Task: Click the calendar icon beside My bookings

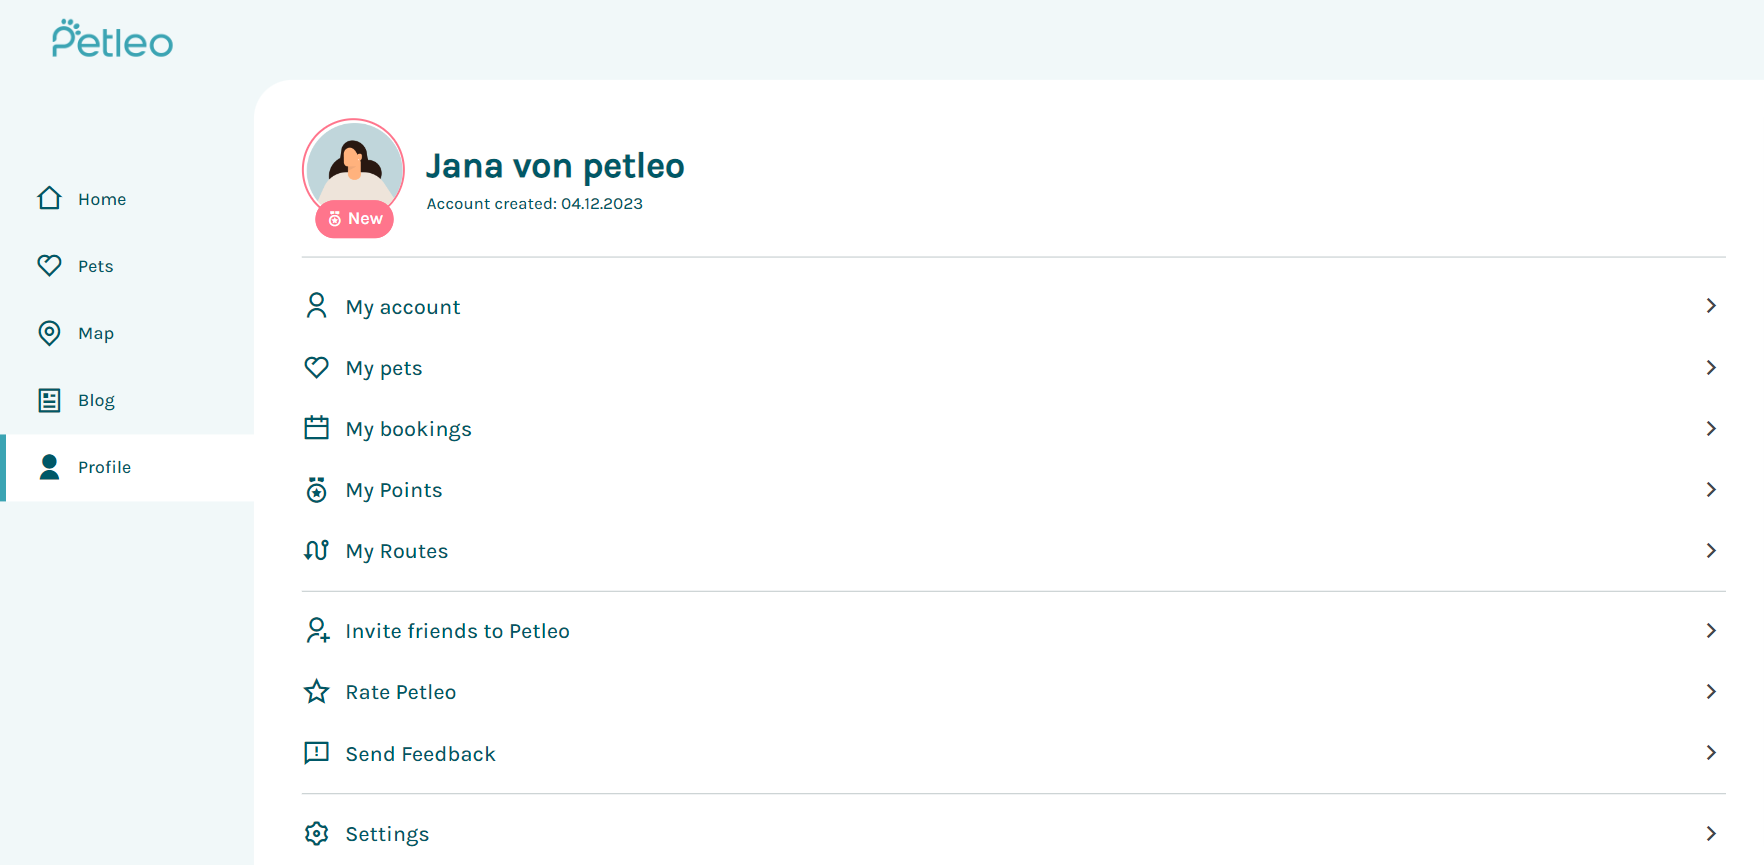Action: click(316, 428)
